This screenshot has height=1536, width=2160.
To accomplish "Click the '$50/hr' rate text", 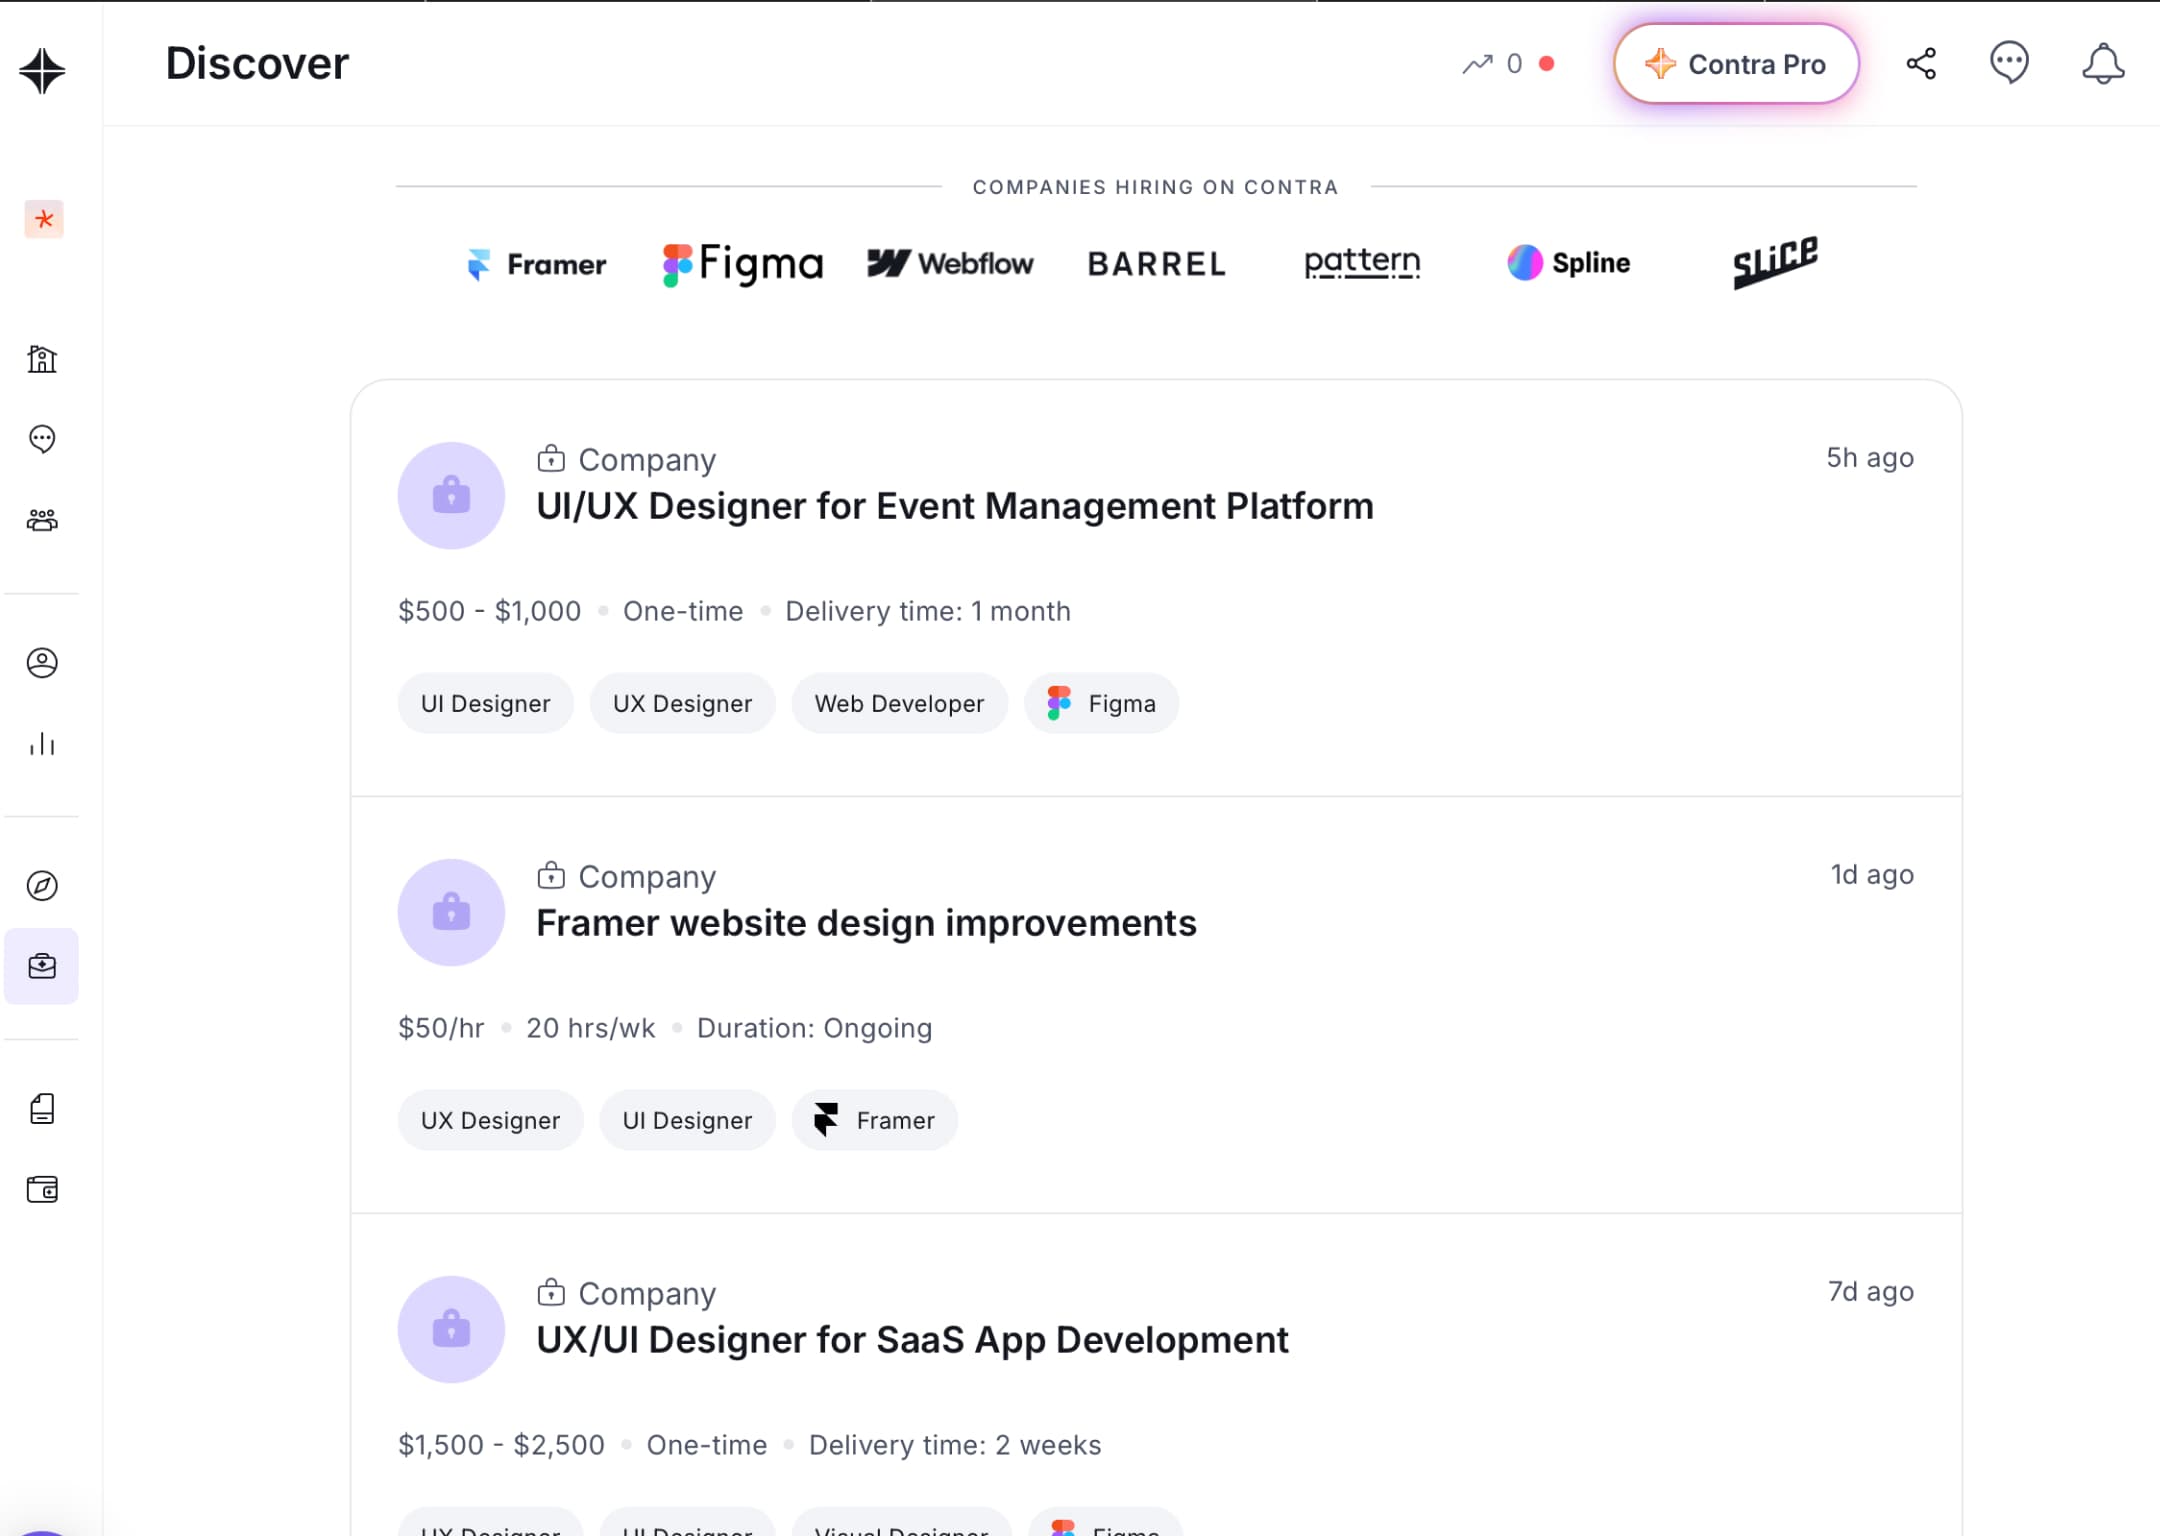I will (x=441, y=1028).
